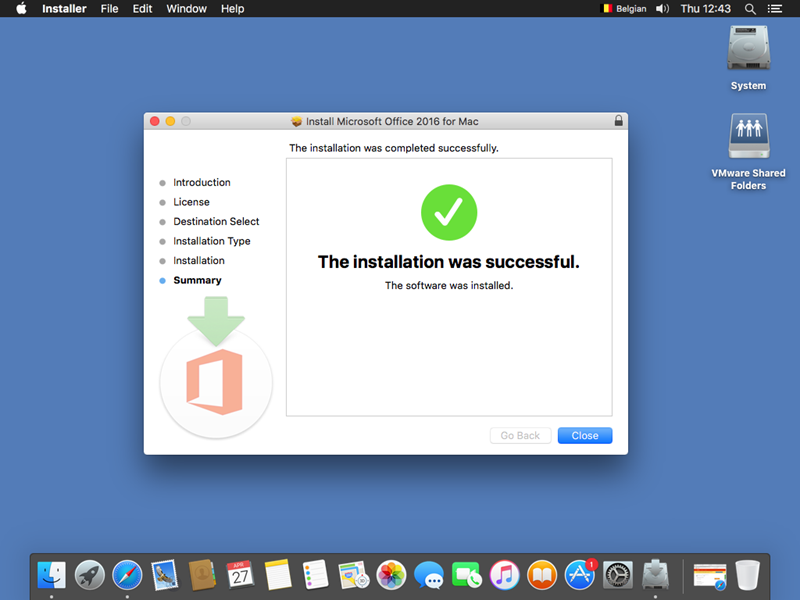Open Mail stamp icon in dock
Viewport: 800px width, 600px height.
pyautogui.click(x=165, y=575)
